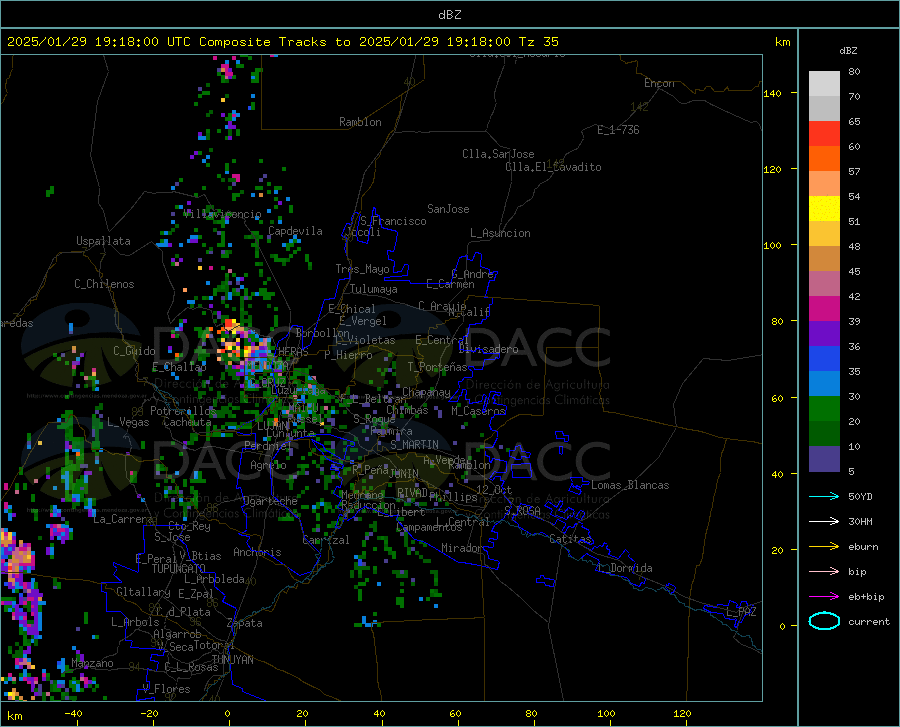Click the '-40' tick on horizontal km axis

coord(73,714)
